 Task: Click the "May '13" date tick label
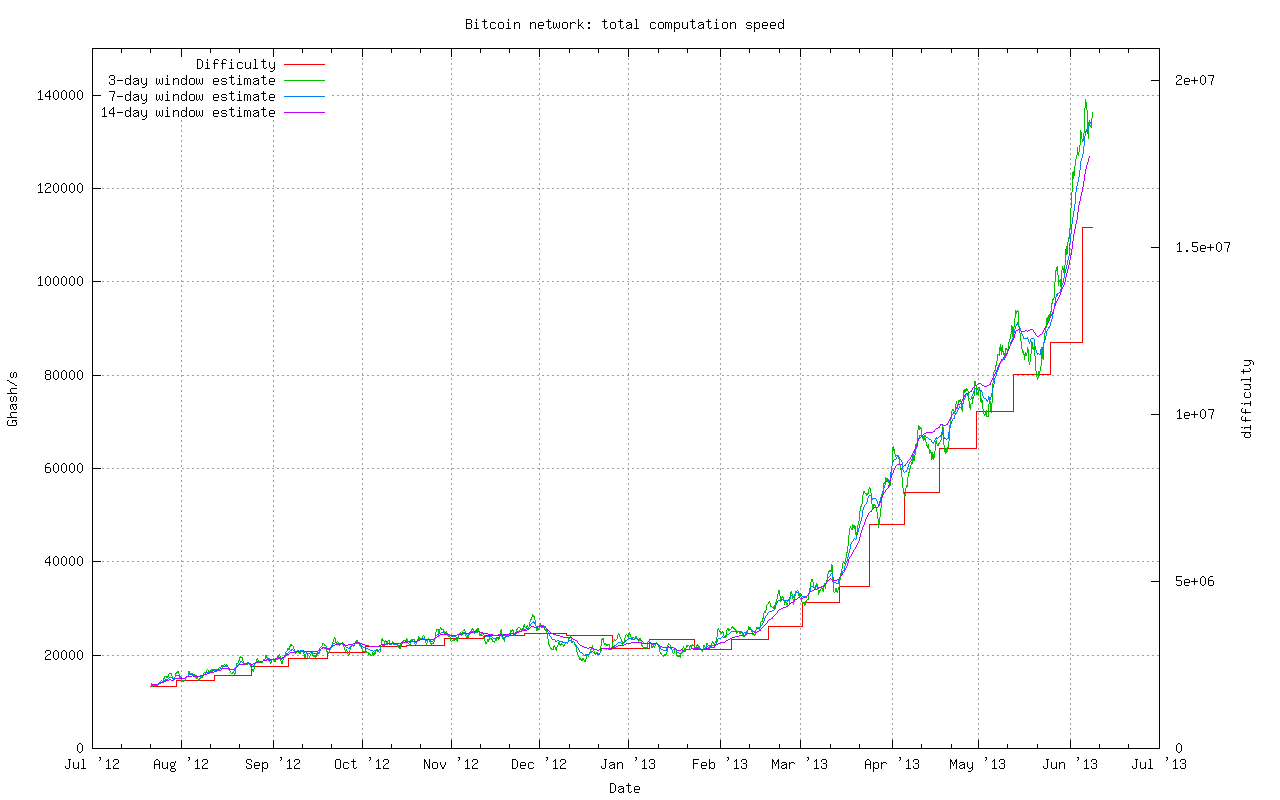[977, 765]
